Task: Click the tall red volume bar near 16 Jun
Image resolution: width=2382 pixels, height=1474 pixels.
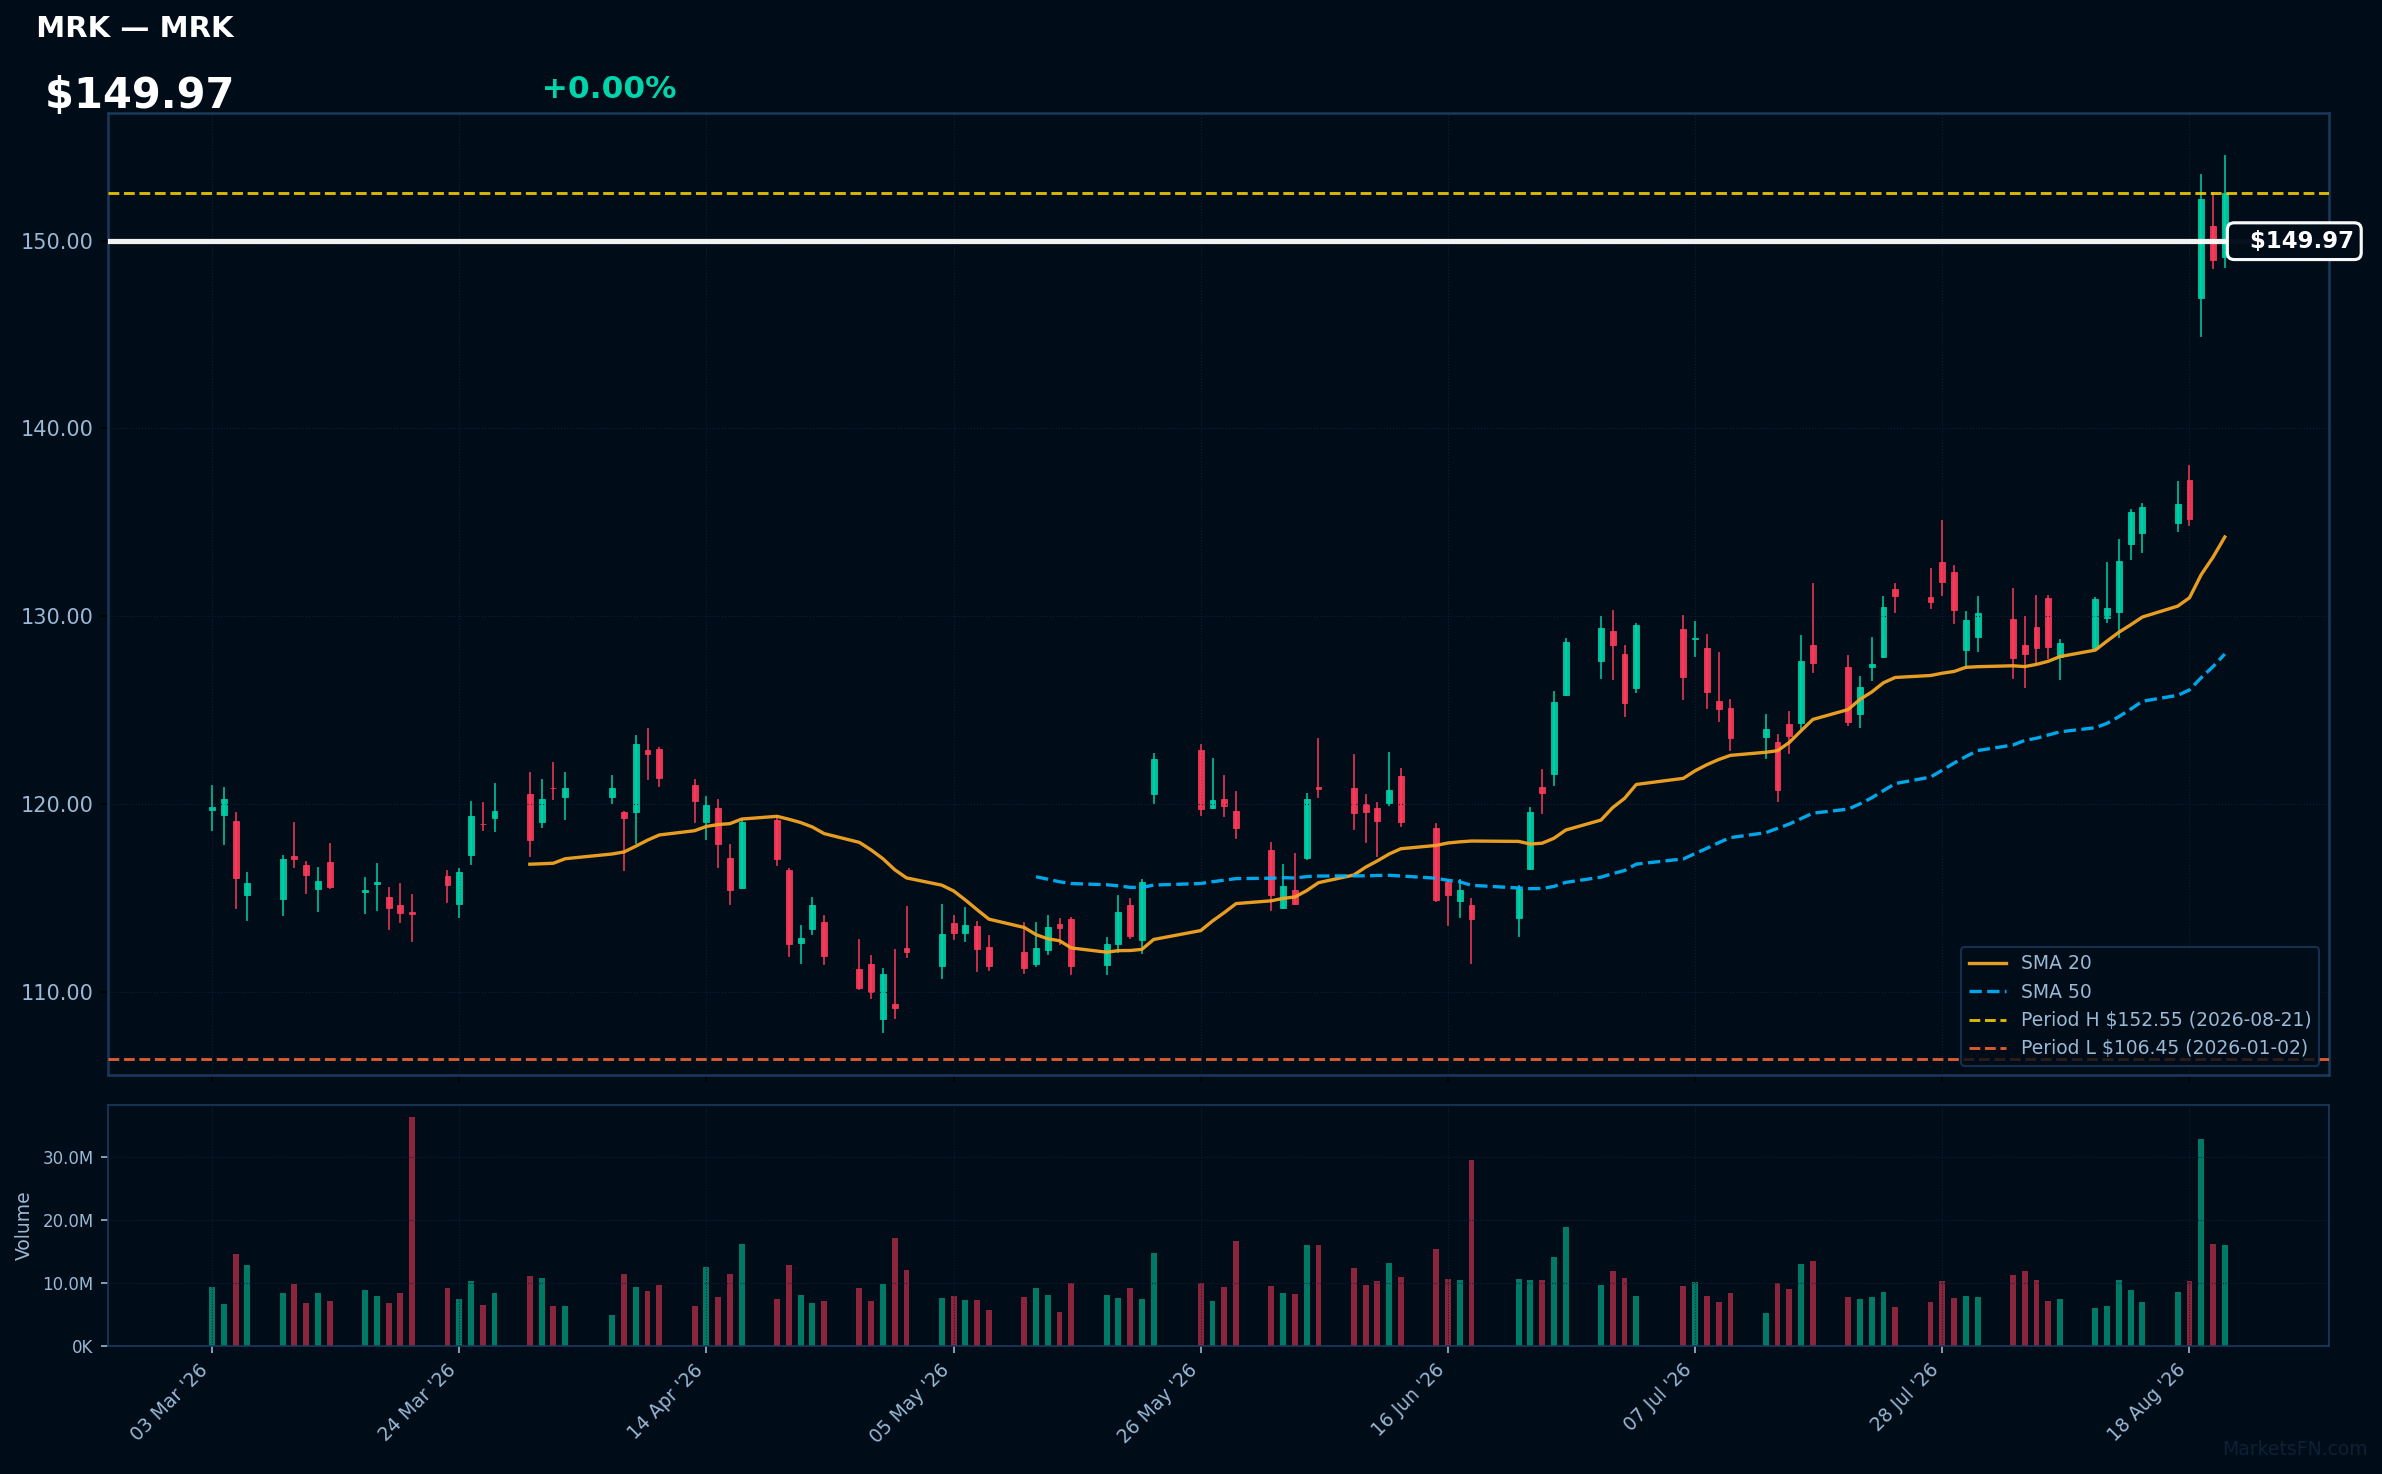Action: point(1471,1253)
